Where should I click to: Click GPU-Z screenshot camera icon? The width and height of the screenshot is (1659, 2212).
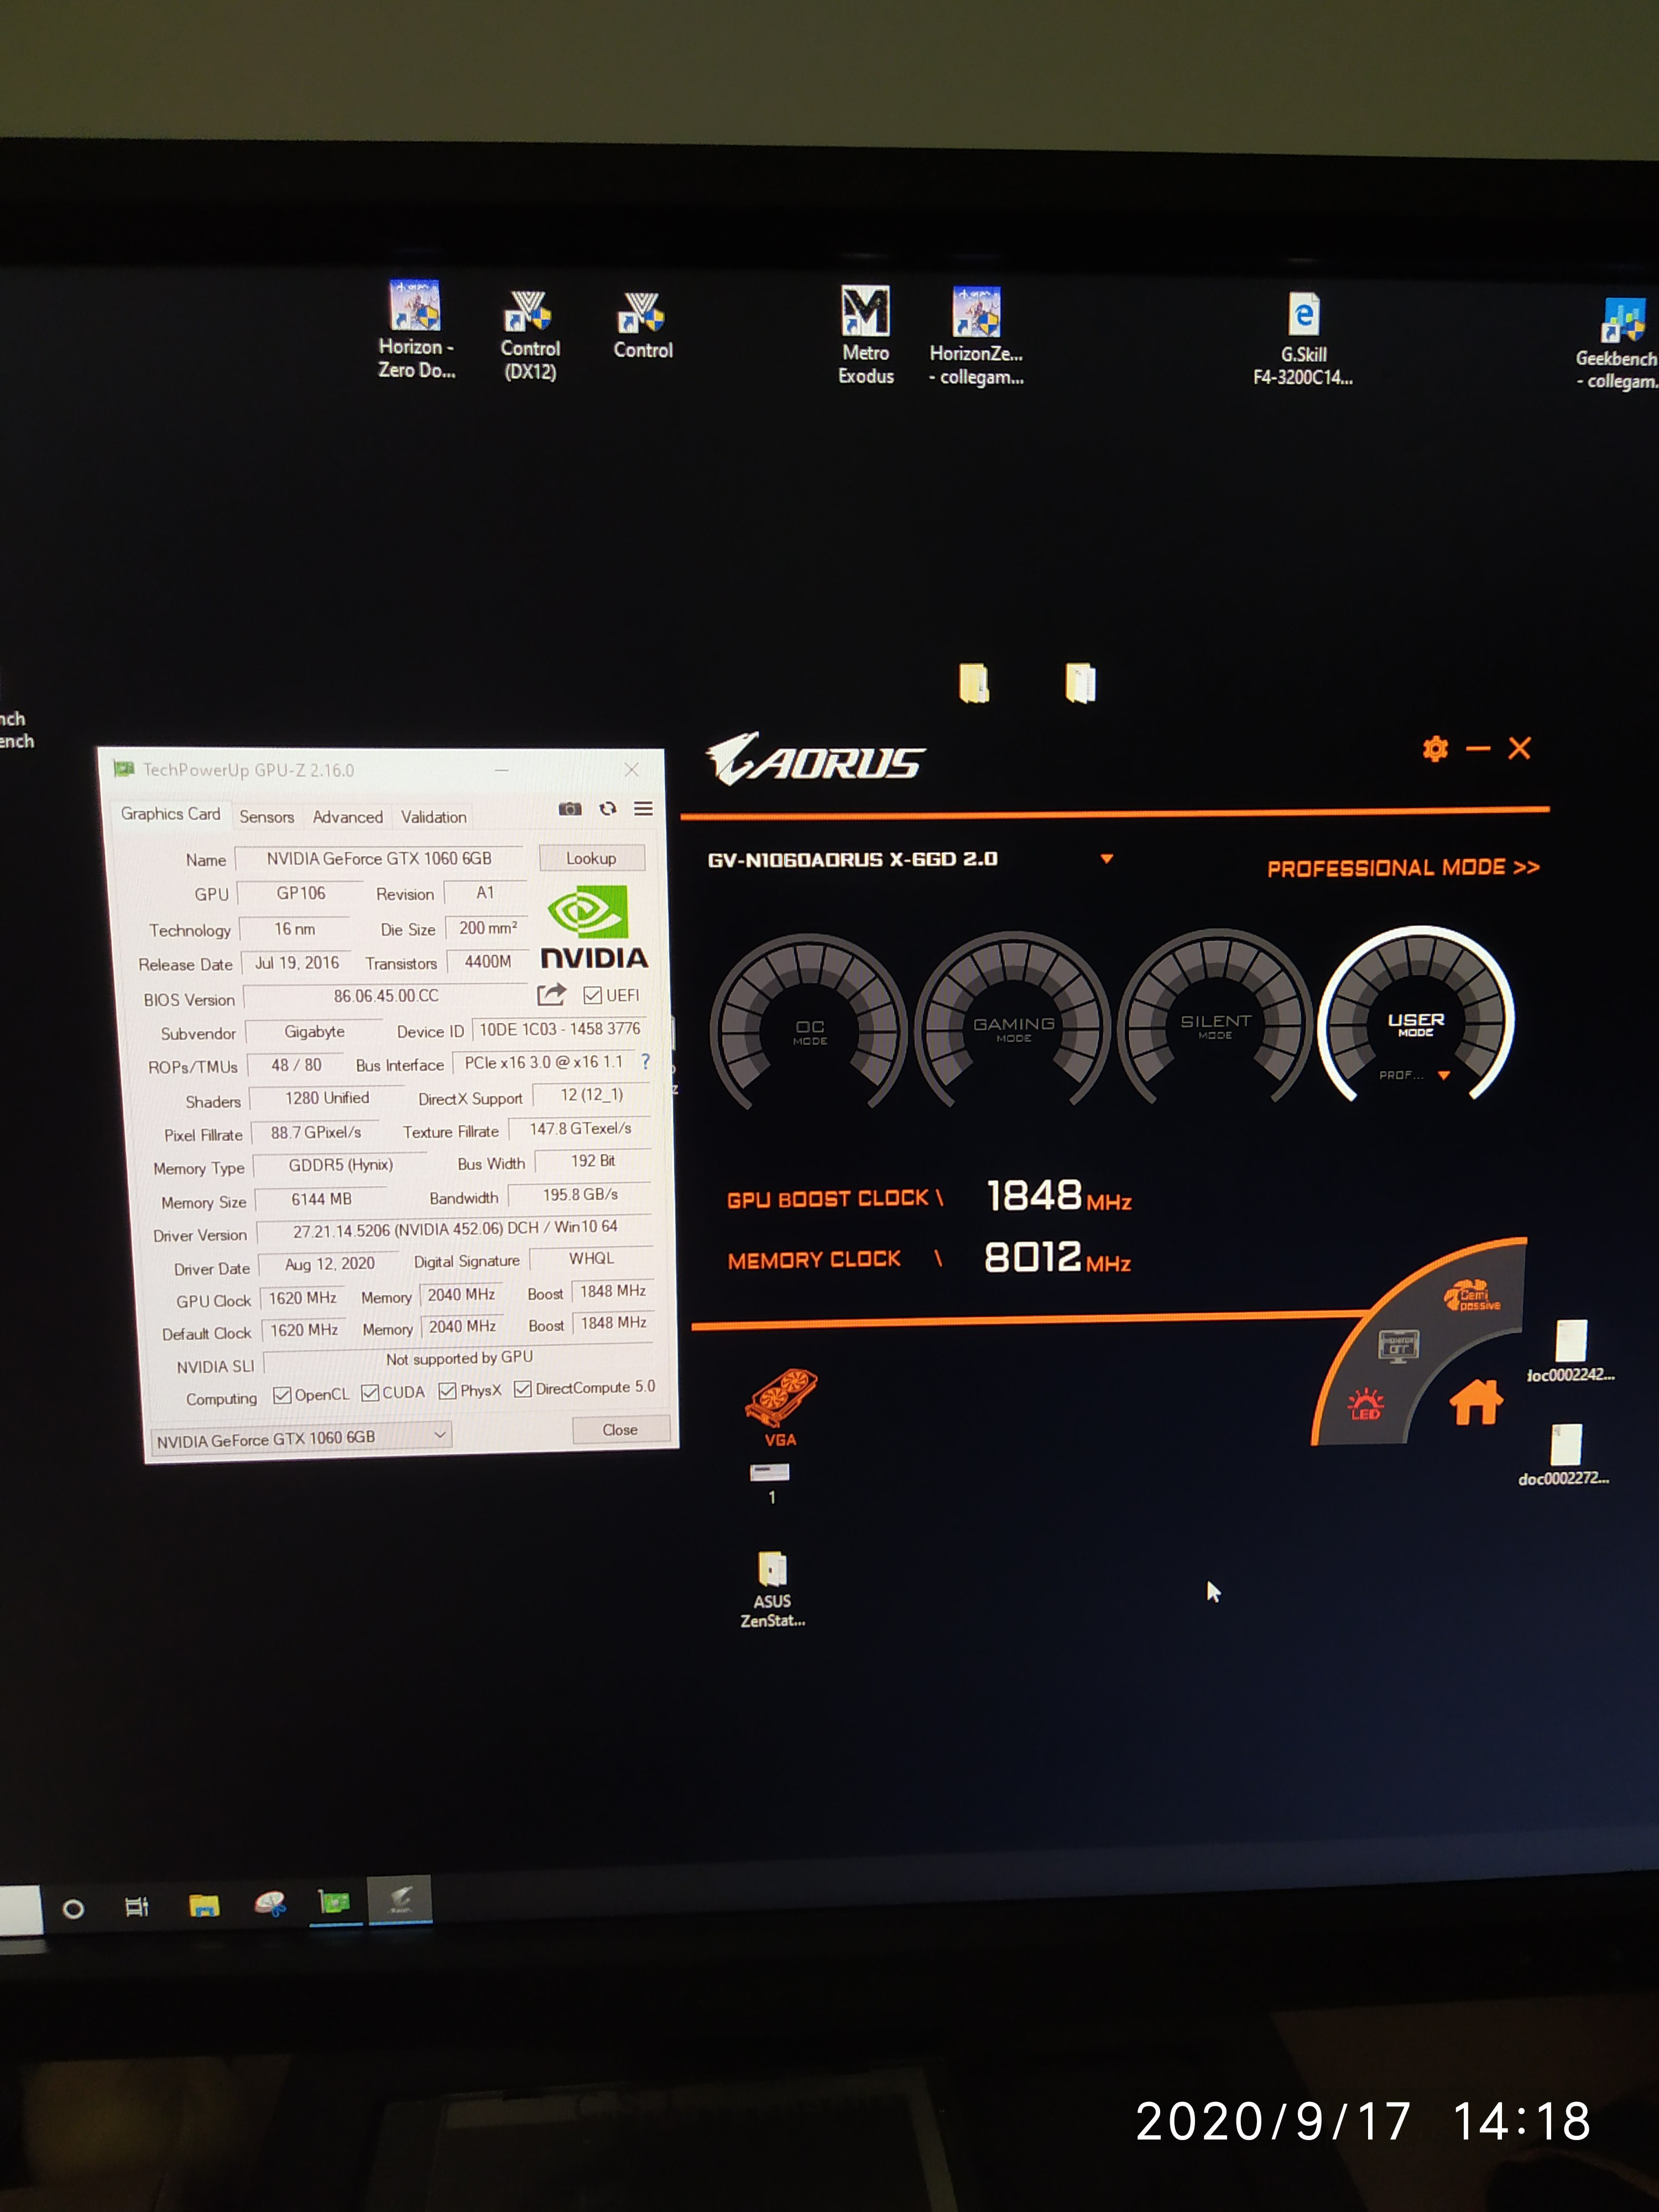[x=570, y=808]
